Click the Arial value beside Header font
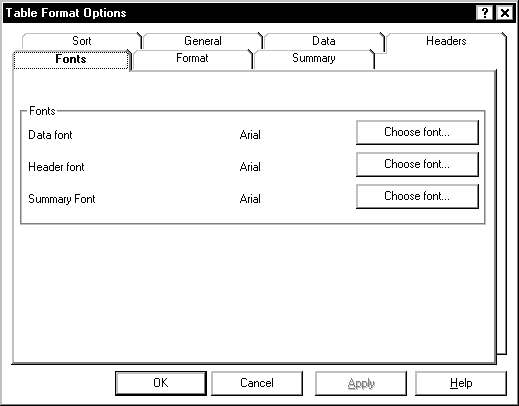 click(x=250, y=167)
